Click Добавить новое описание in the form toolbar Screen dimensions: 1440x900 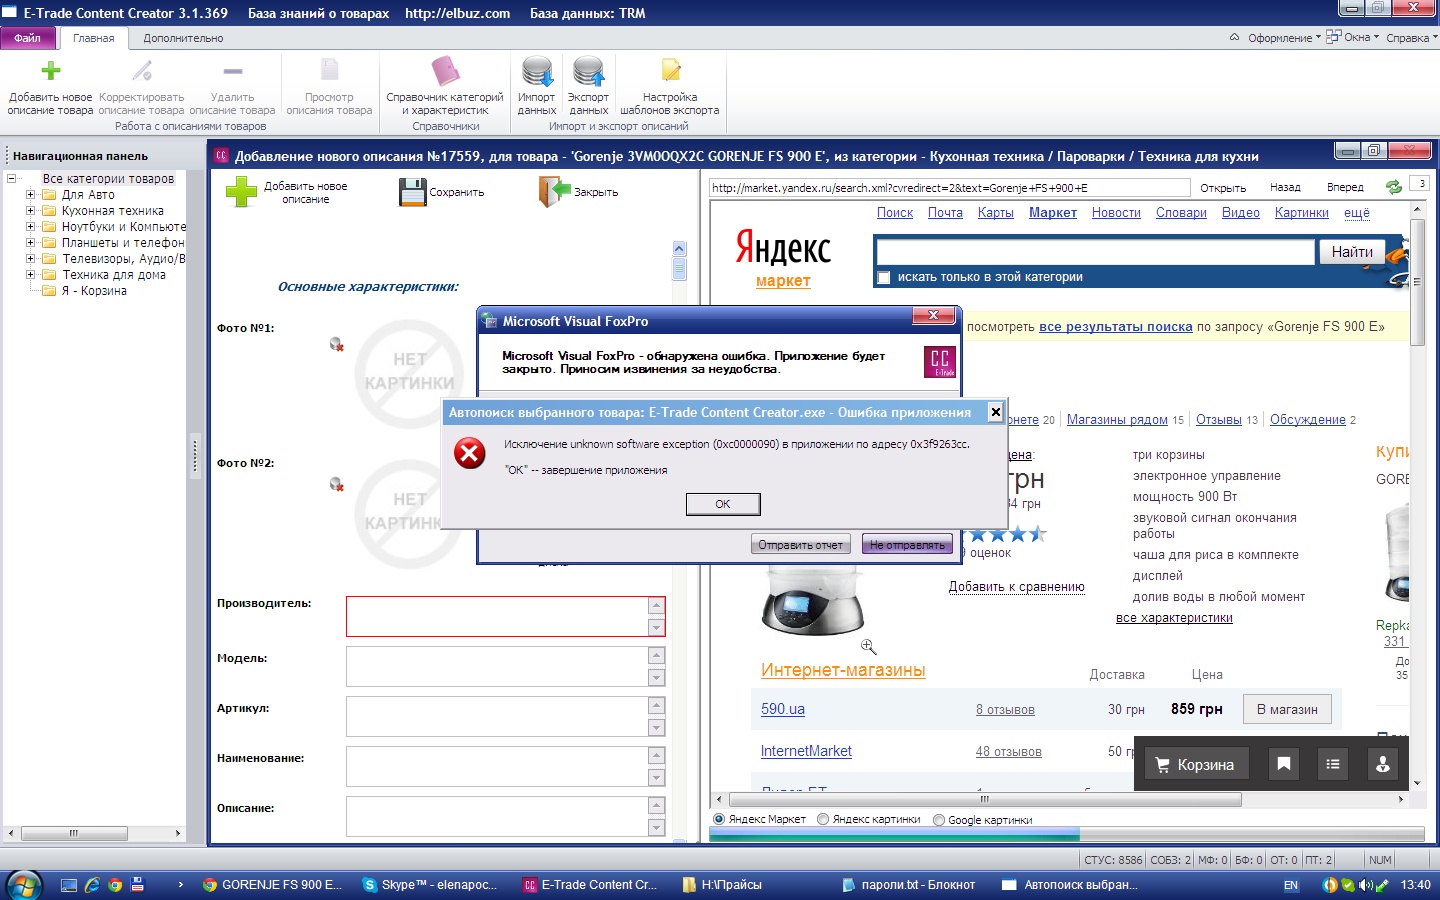pyautogui.click(x=287, y=192)
